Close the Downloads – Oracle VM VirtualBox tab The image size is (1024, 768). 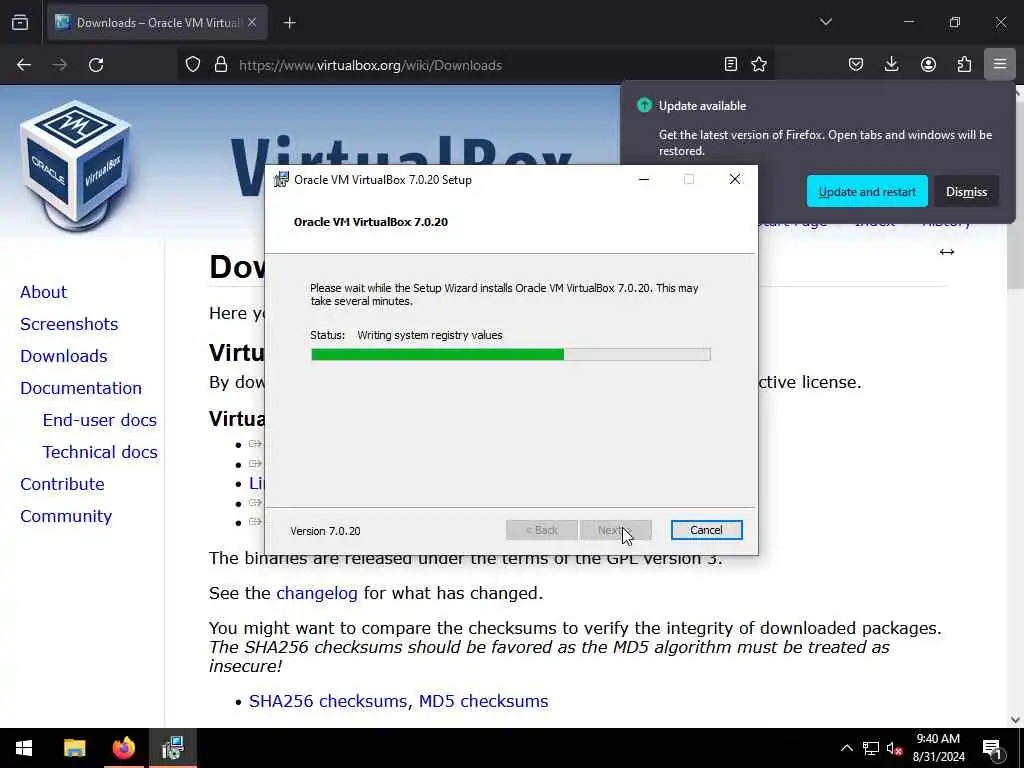point(252,23)
